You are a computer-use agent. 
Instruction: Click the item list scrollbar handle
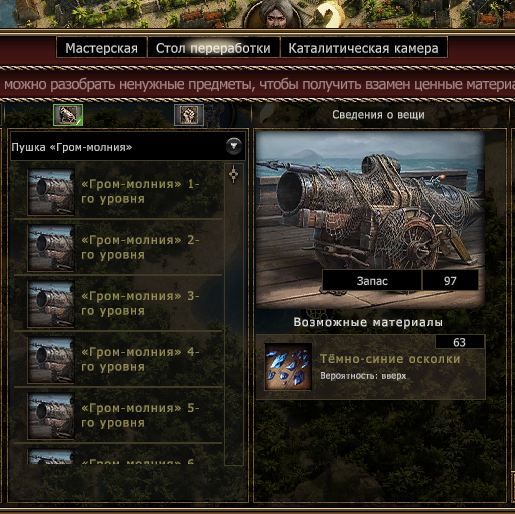tap(234, 174)
